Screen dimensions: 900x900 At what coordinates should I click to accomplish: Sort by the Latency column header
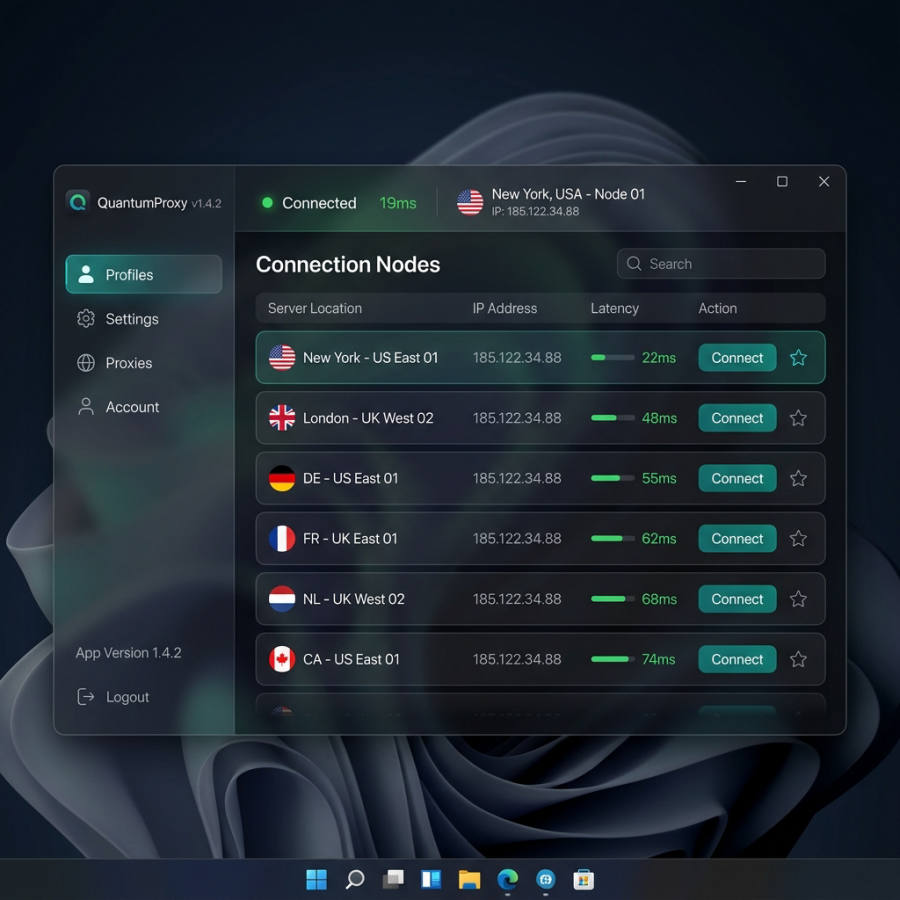[x=614, y=308]
